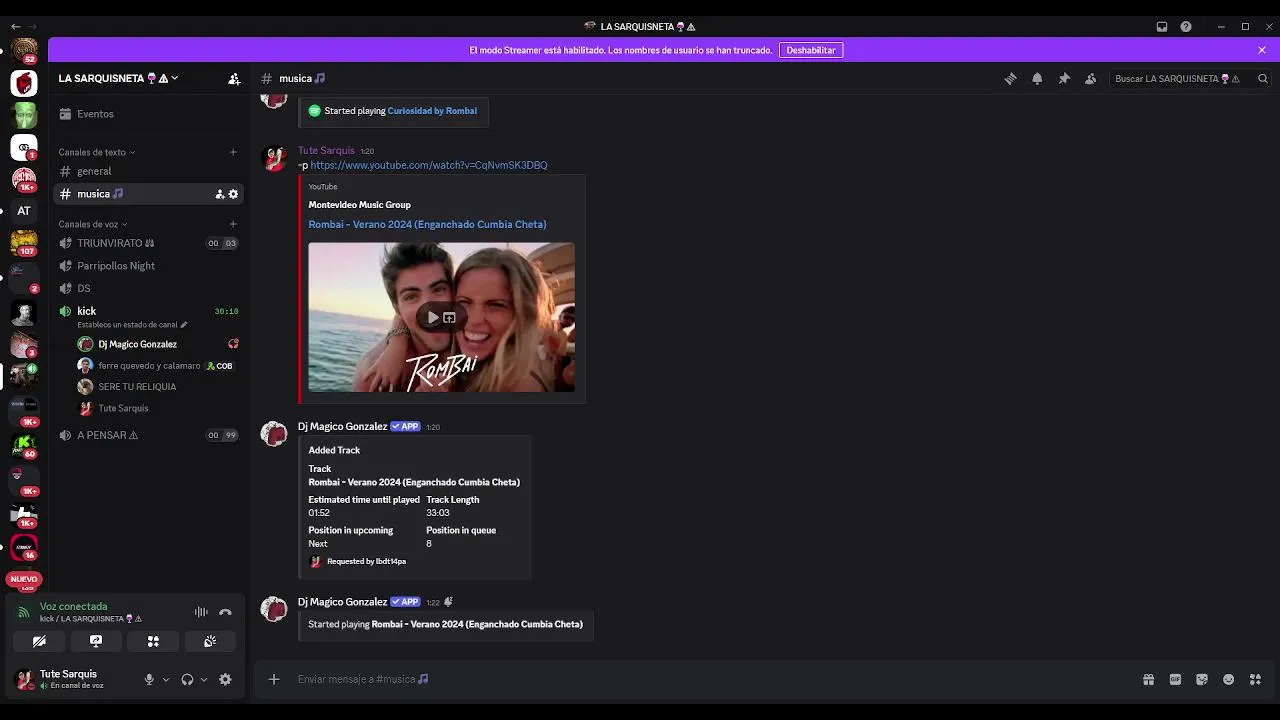This screenshot has height=720, width=1280.
Task: Create invite for musica channel
Action: click(x=220, y=194)
